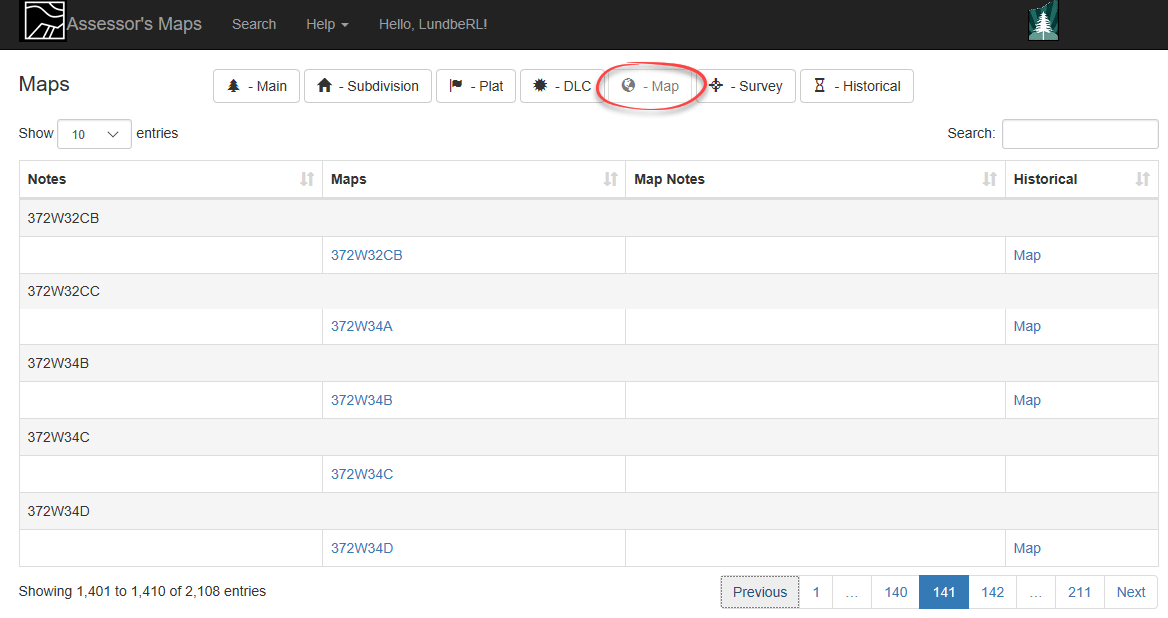Expand the Help menu in navbar
1168x618 pixels.
click(327, 25)
